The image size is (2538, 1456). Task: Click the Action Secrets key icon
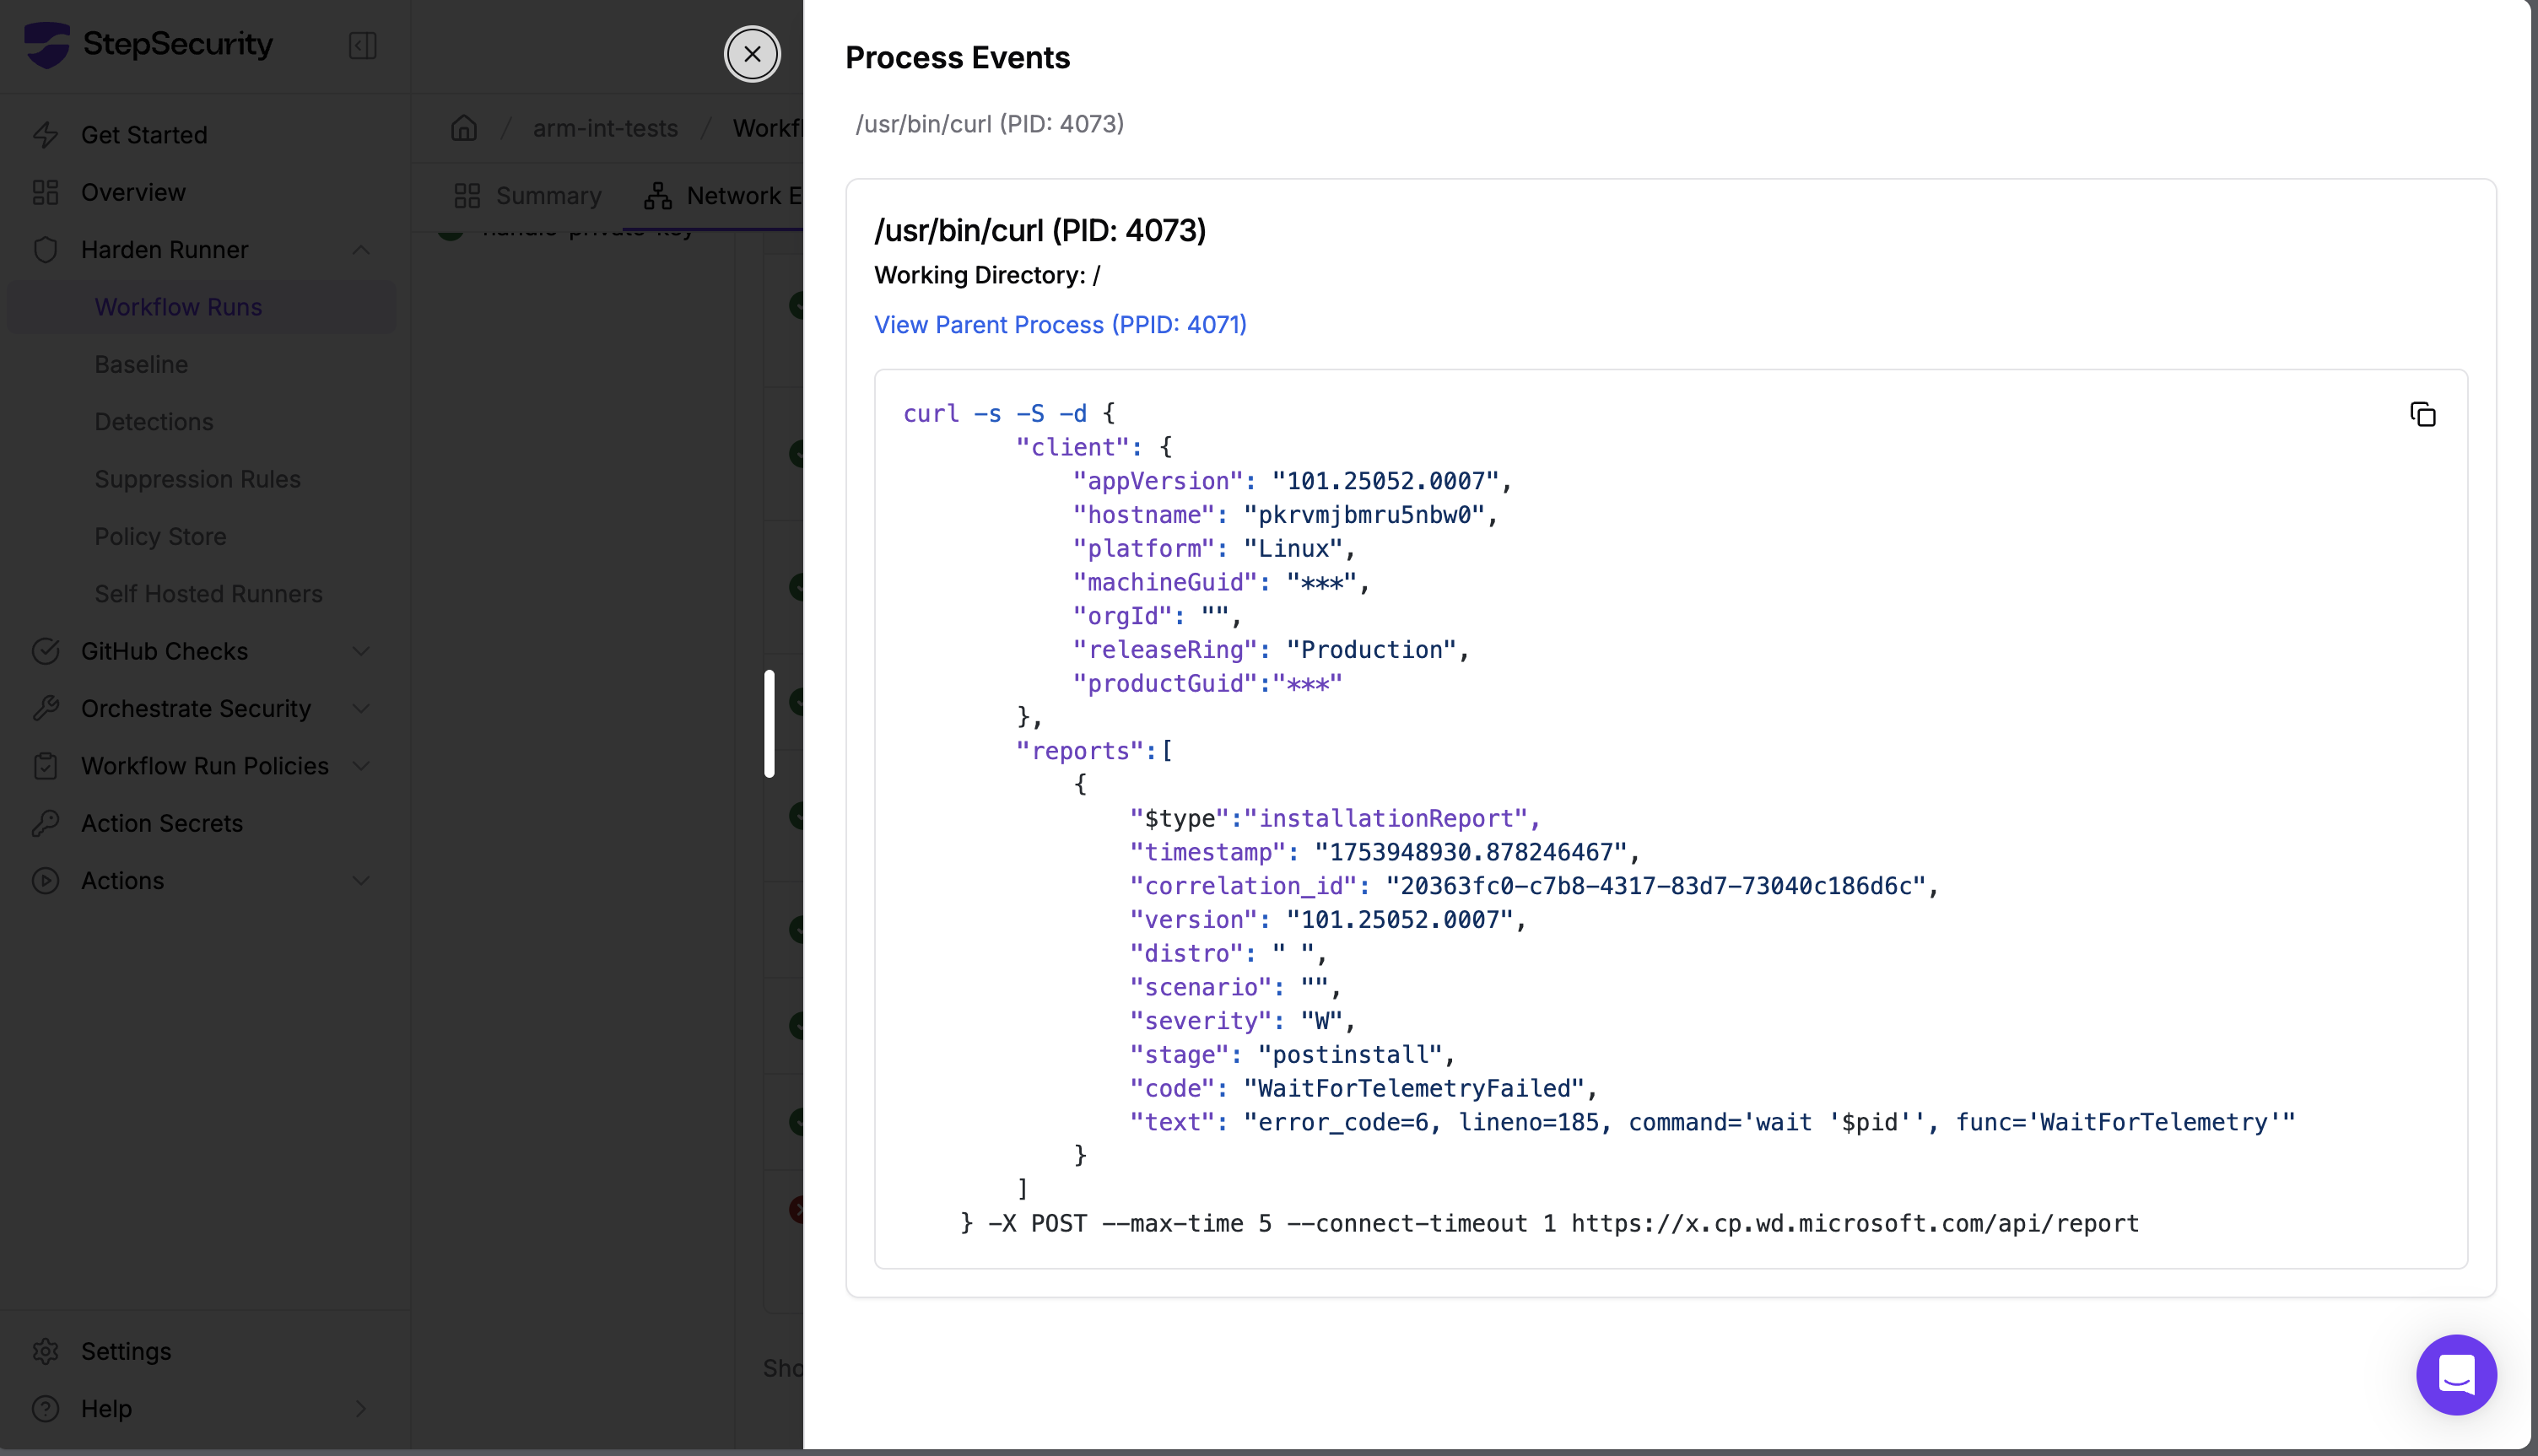[x=45, y=823]
